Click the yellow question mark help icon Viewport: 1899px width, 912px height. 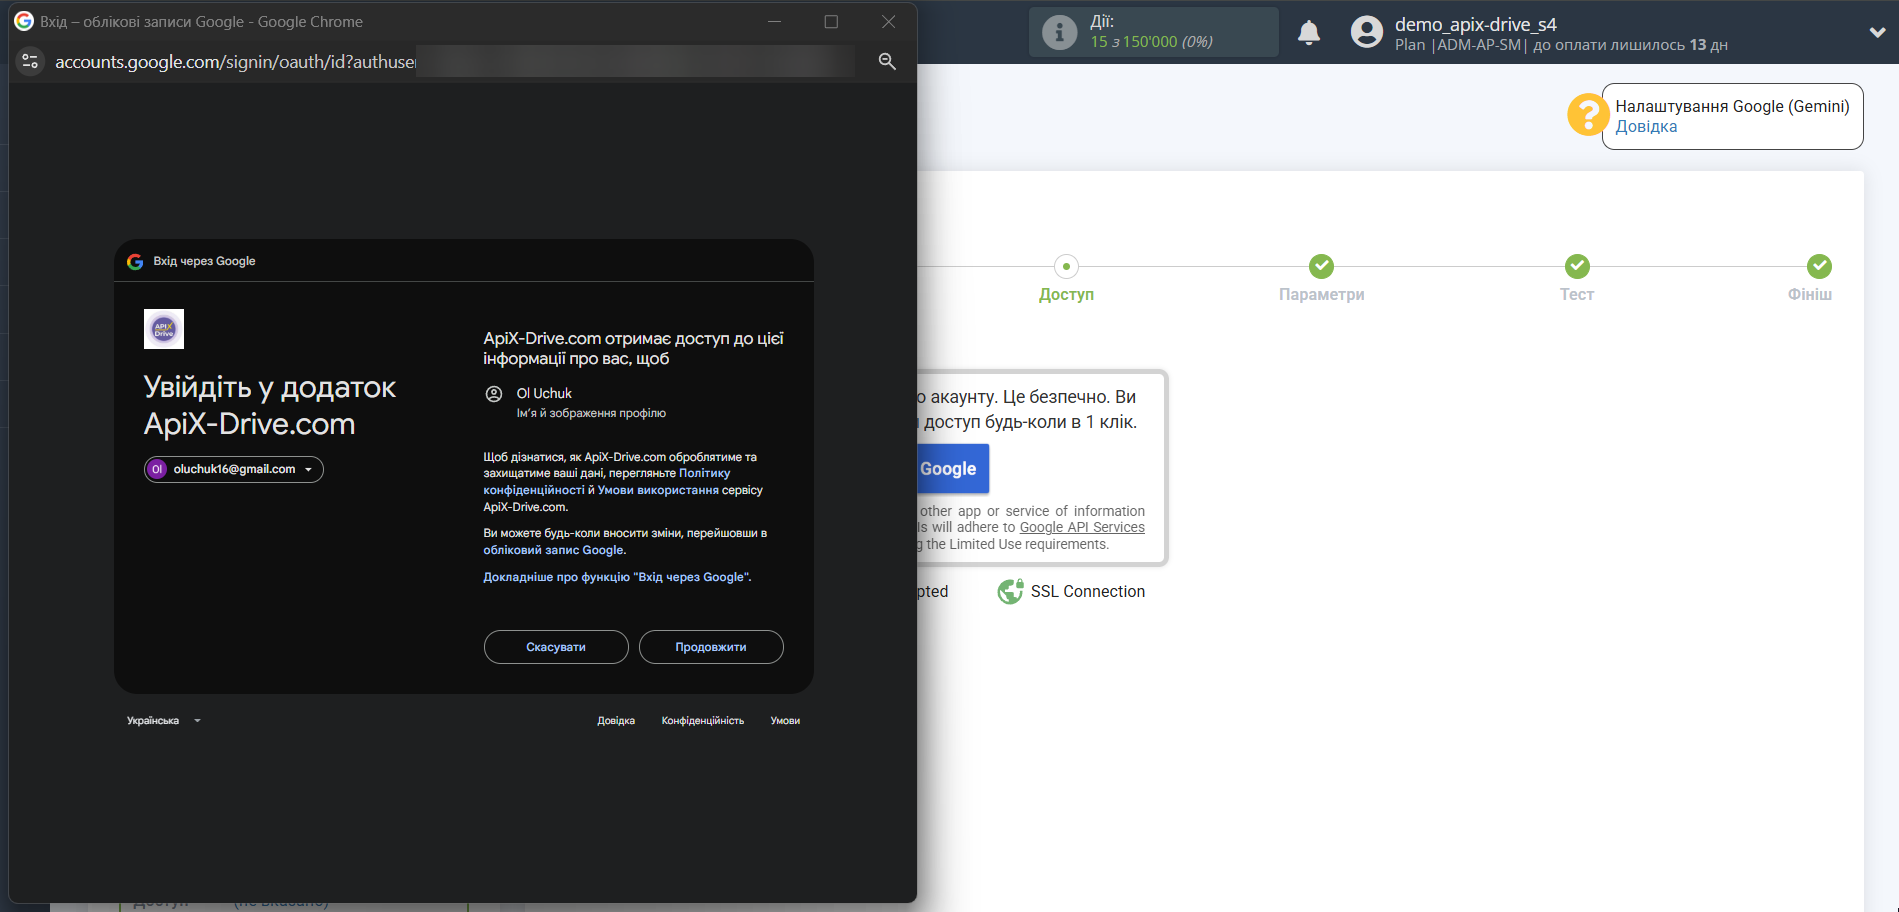coord(1588,114)
